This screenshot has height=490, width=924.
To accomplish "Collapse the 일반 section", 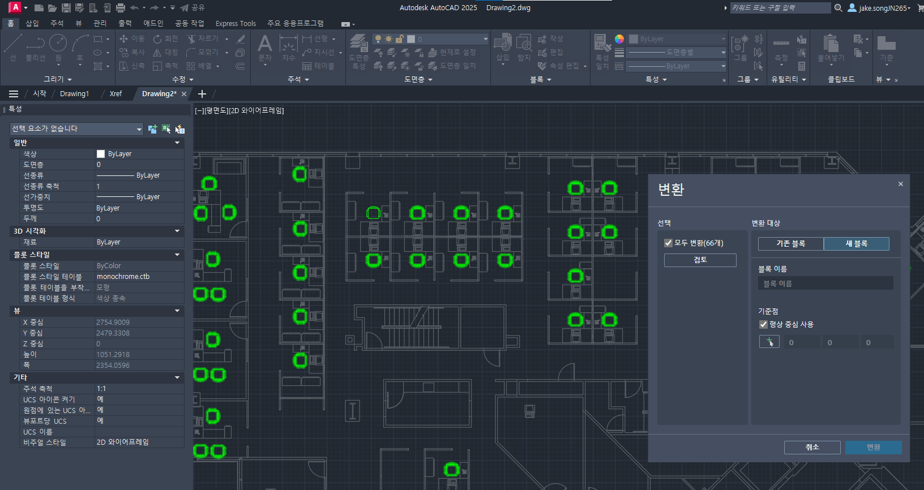I will coord(177,143).
